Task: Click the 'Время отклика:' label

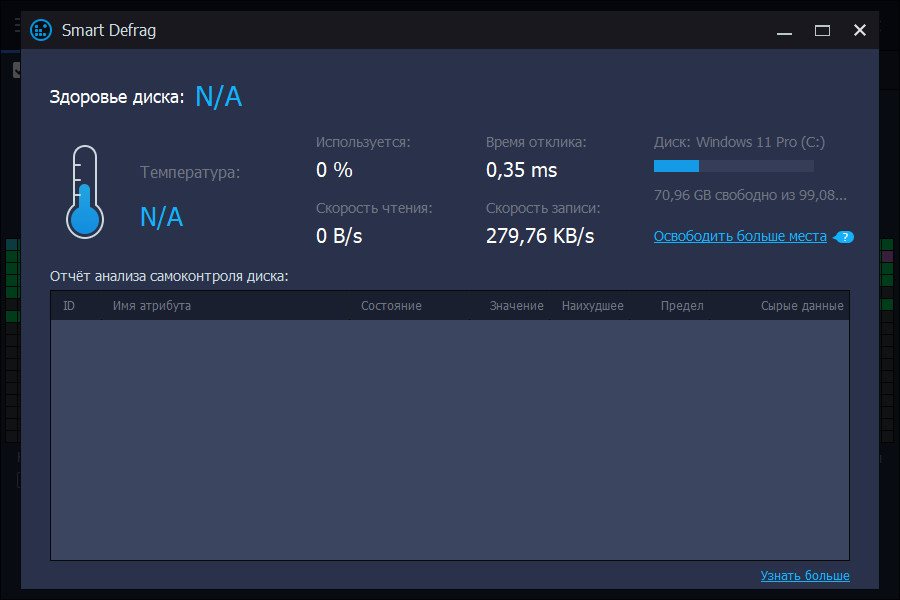Action: (x=536, y=142)
